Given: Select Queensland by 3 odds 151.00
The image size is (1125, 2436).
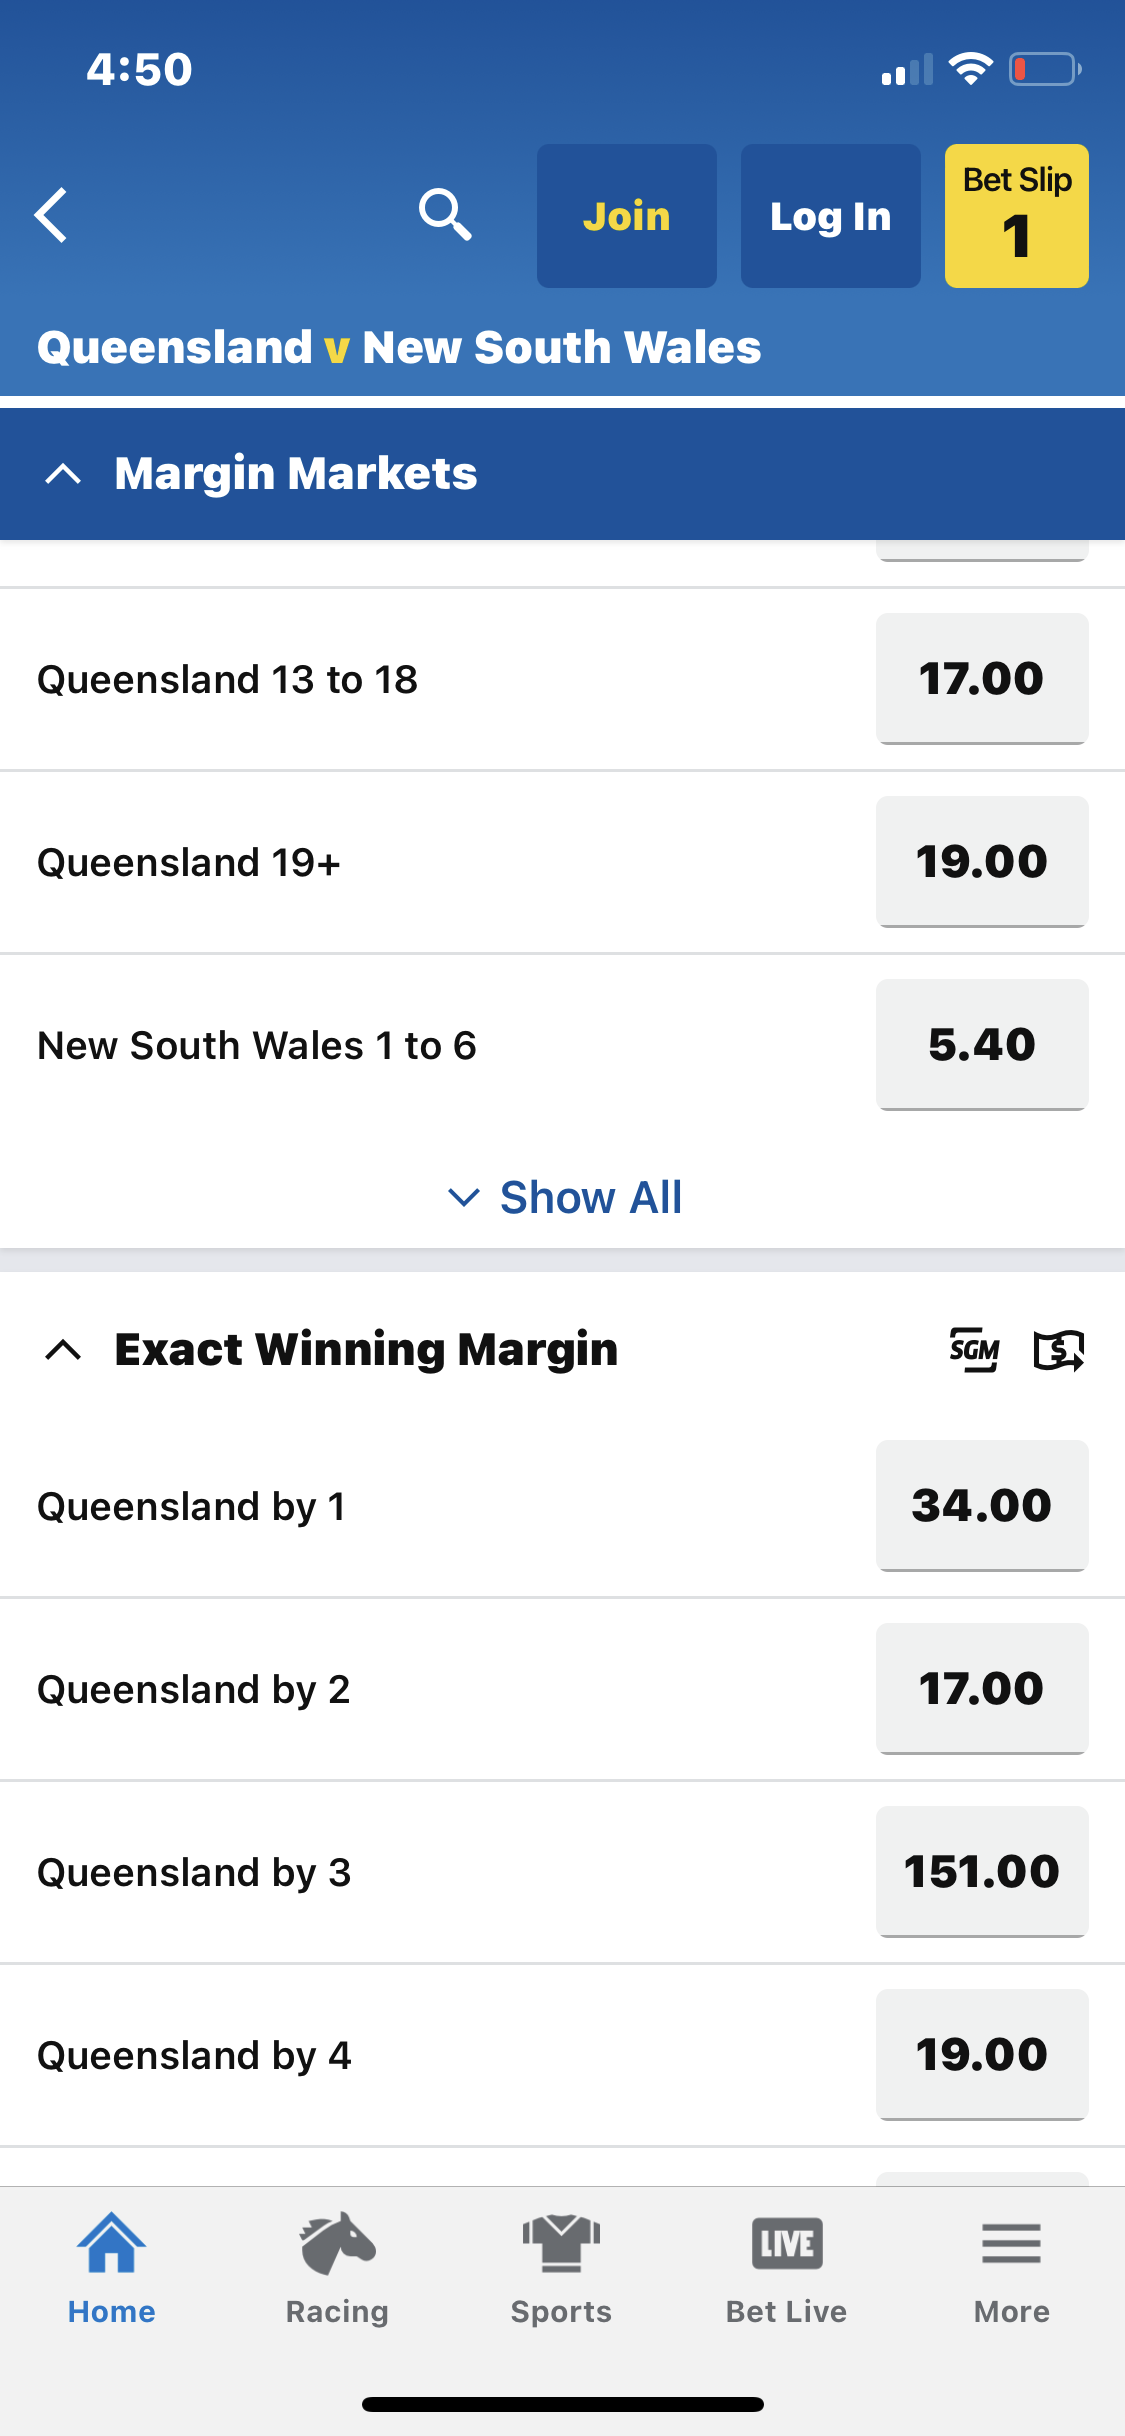Looking at the screenshot, I should tap(981, 1872).
